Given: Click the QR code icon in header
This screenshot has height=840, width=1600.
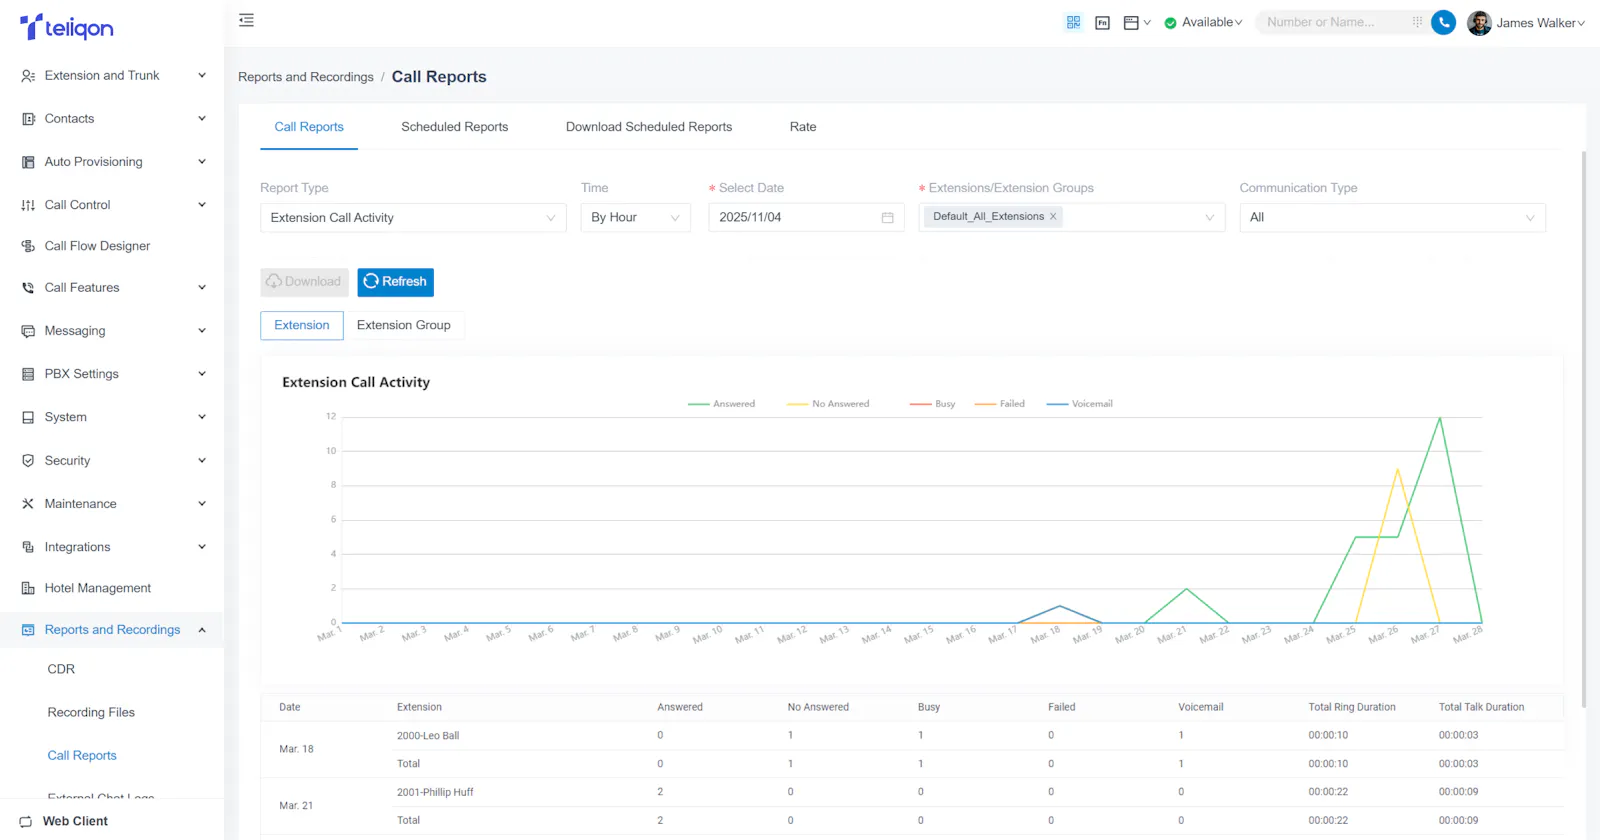Looking at the screenshot, I should (1073, 22).
